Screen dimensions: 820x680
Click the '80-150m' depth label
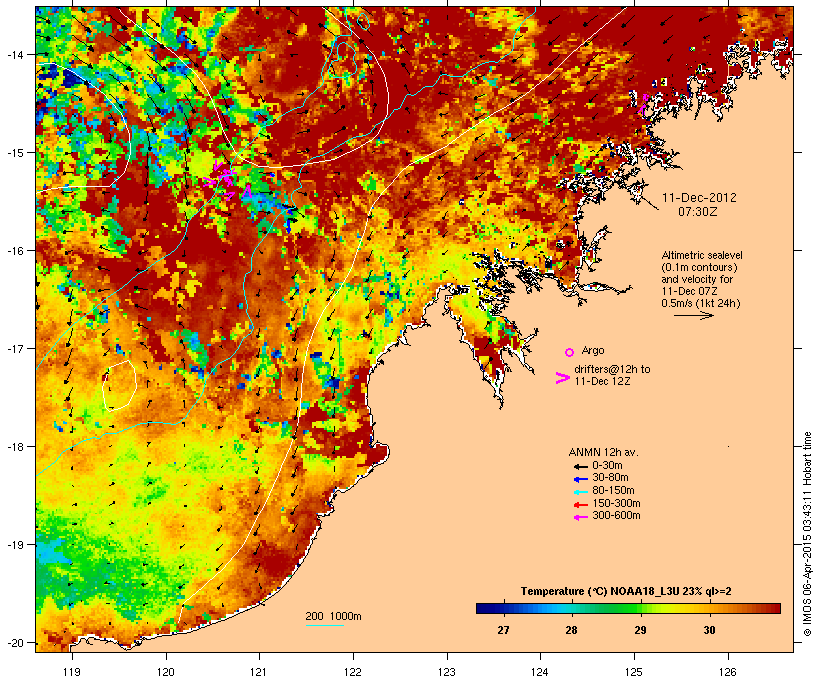pyautogui.click(x=613, y=491)
